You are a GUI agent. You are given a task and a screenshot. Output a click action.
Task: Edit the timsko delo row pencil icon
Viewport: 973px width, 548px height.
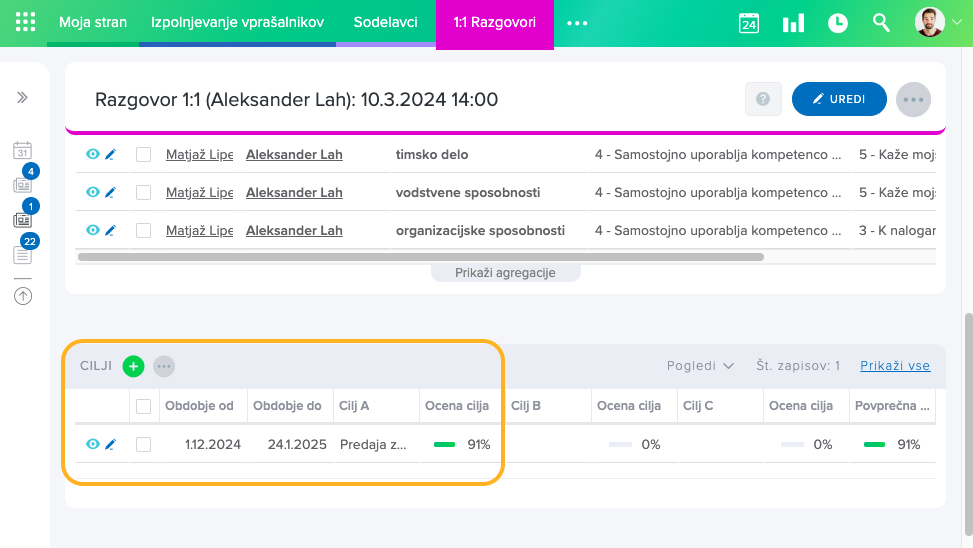click(x=111, y=155)
